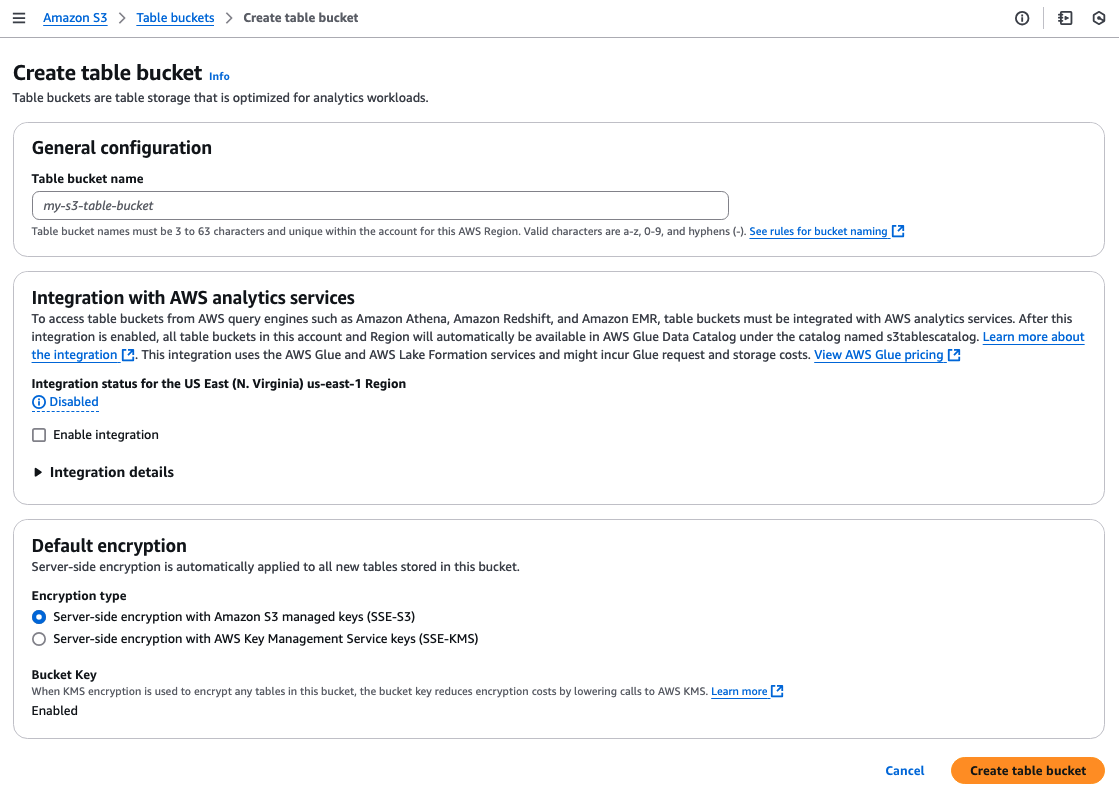Image resolution: width=1119 pixels, height=791 pixels.
Task: Open the hamburger navigation menu
Action: 19,18
